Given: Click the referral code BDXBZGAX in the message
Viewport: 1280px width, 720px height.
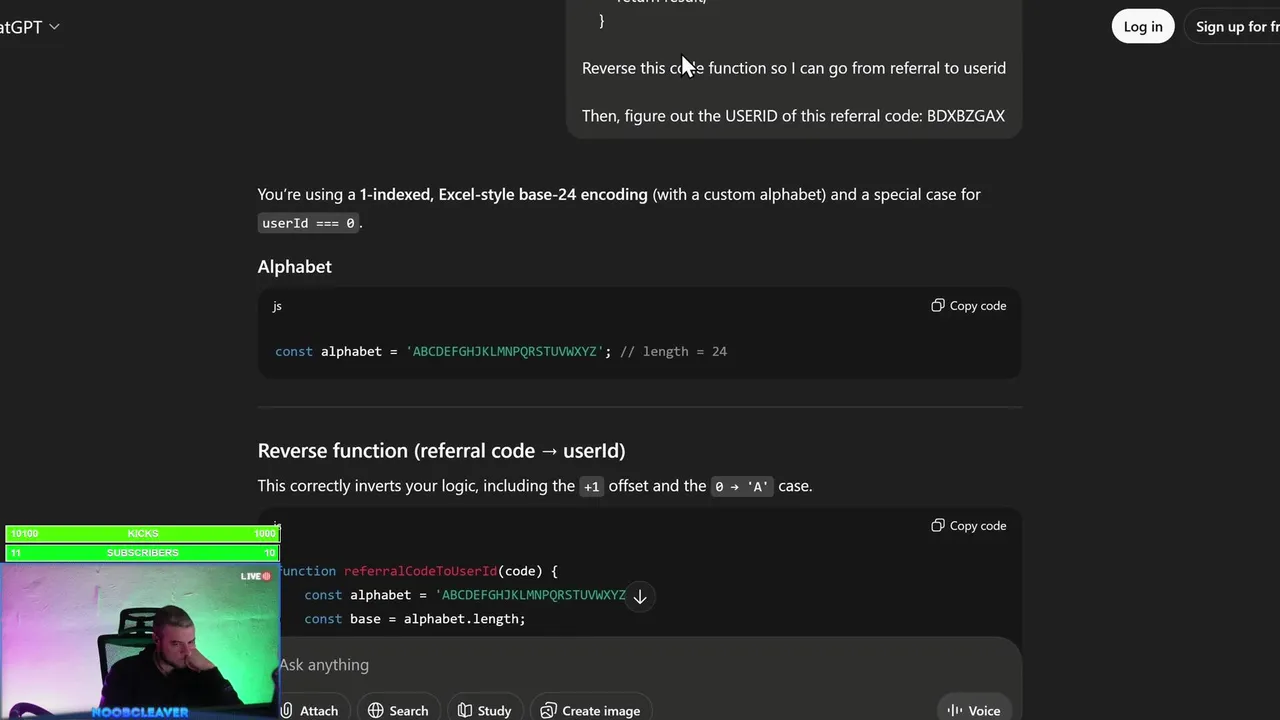Looking at the screenshot, I should tap(965, 116).
